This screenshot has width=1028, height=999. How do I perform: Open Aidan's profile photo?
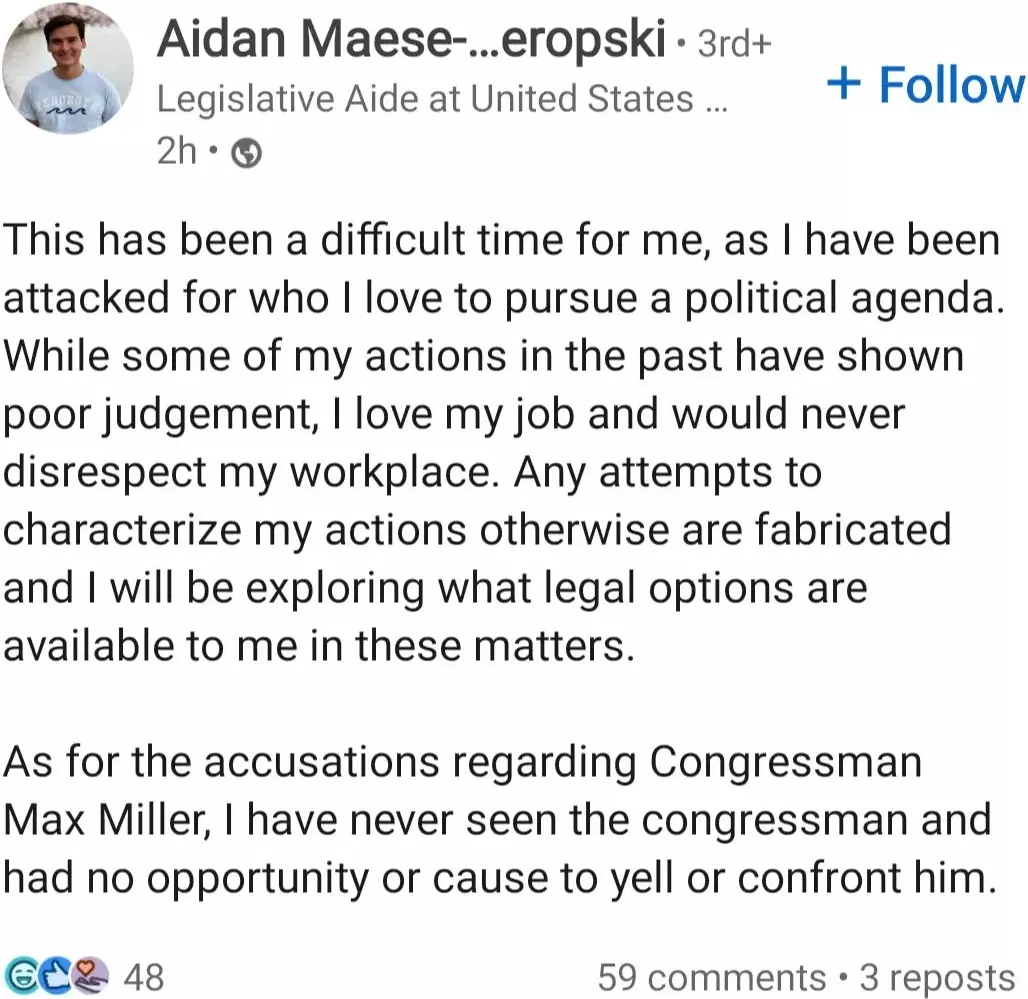pyautogui.click(x=68, y=70)
